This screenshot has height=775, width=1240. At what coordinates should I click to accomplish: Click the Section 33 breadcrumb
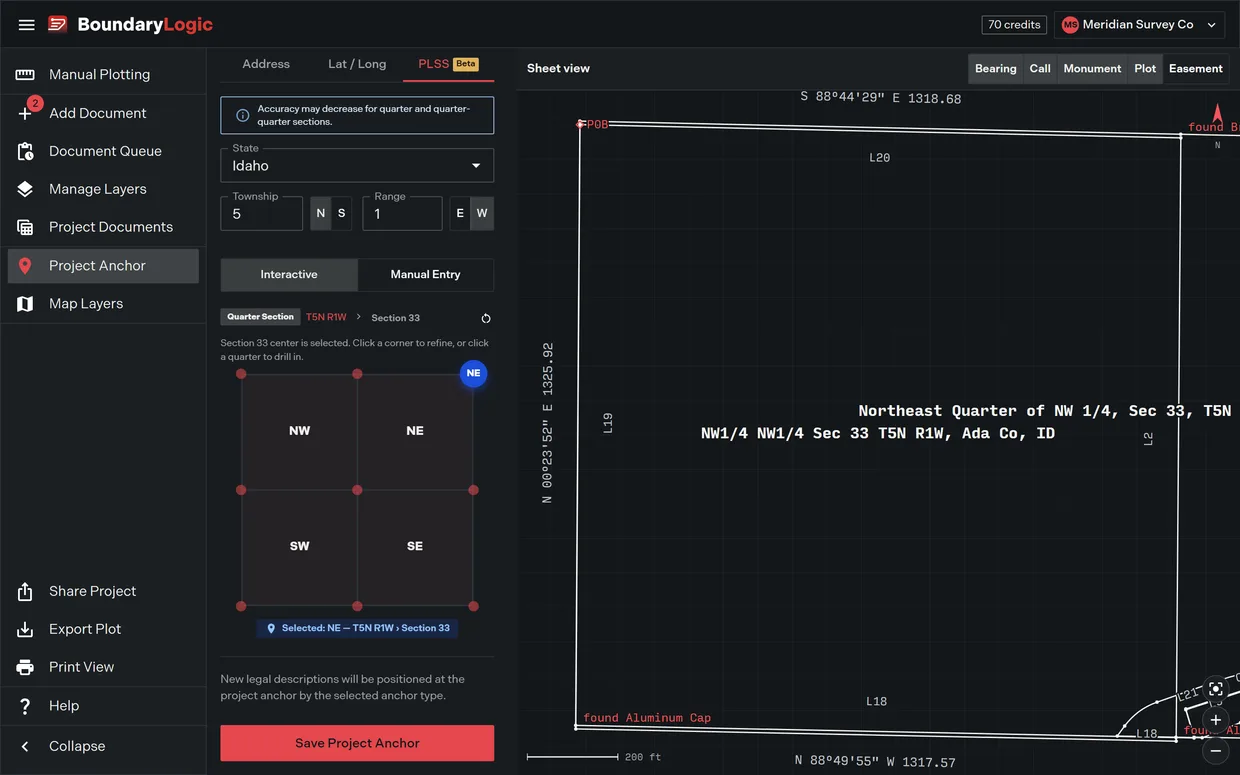coord(396,318)
